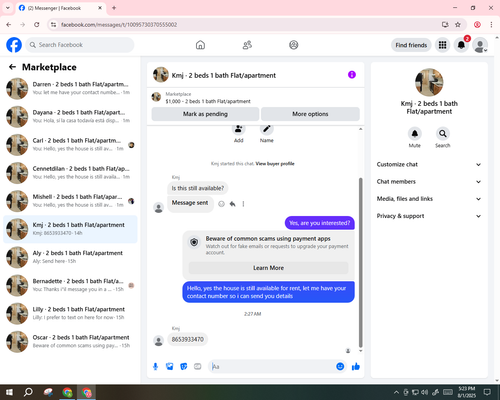Open the Bernadette conversation
The height and width of the screenshot is (400, 500).
pyautogui.click(x=70, y=285)
